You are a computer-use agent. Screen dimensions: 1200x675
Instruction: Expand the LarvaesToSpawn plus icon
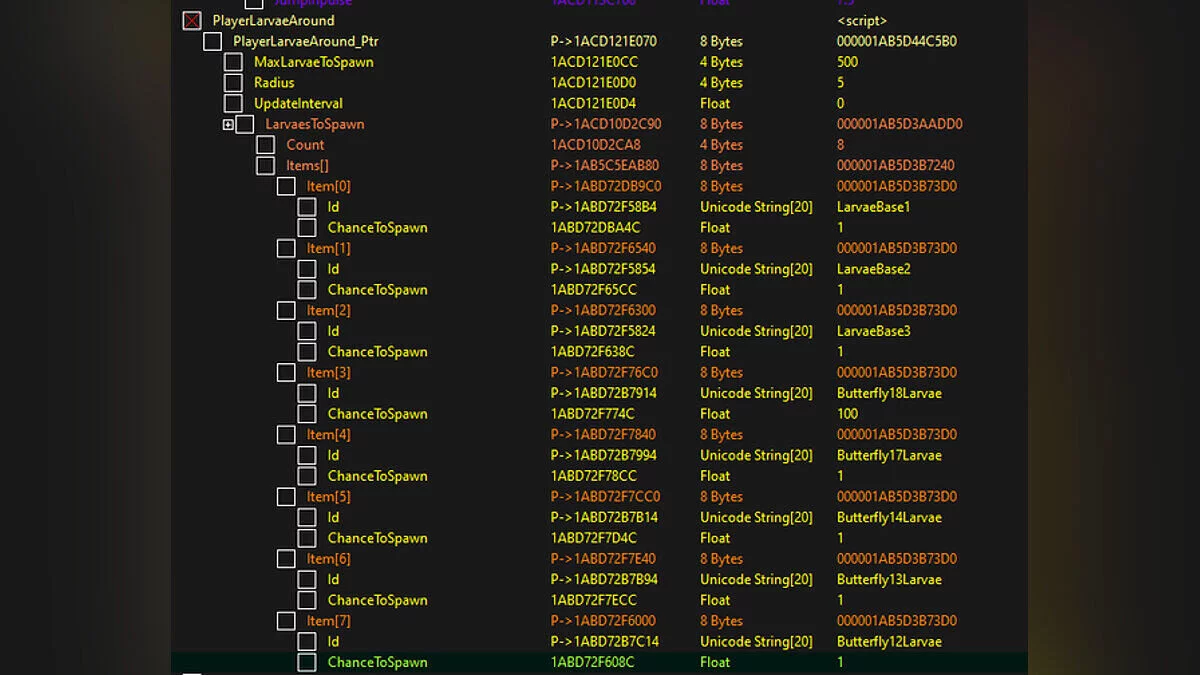tap(228, 125)
